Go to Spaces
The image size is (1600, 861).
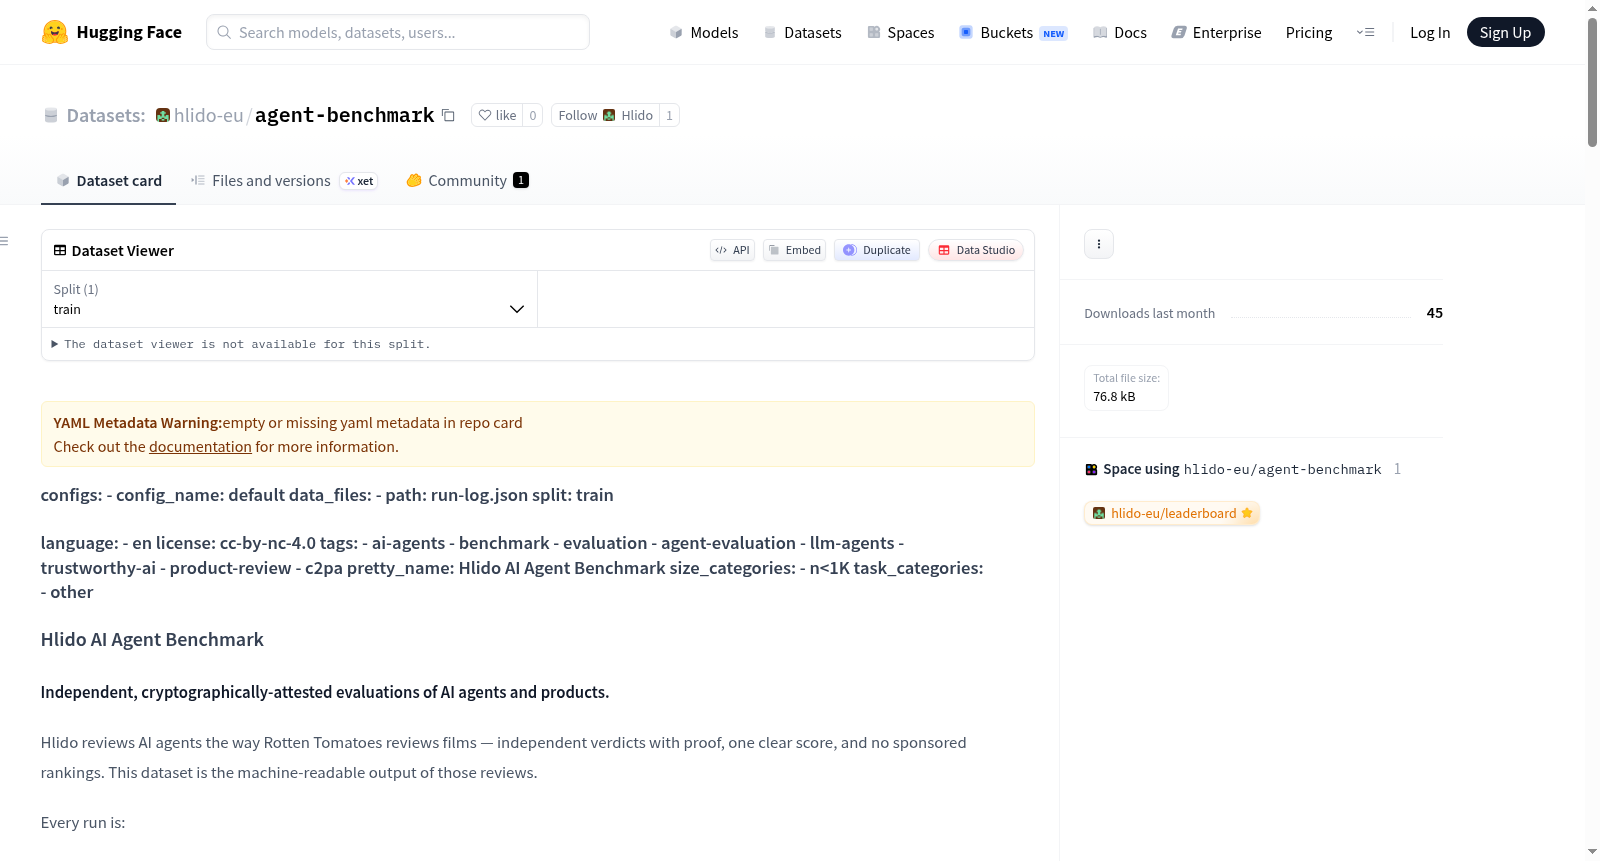point(900,33)
